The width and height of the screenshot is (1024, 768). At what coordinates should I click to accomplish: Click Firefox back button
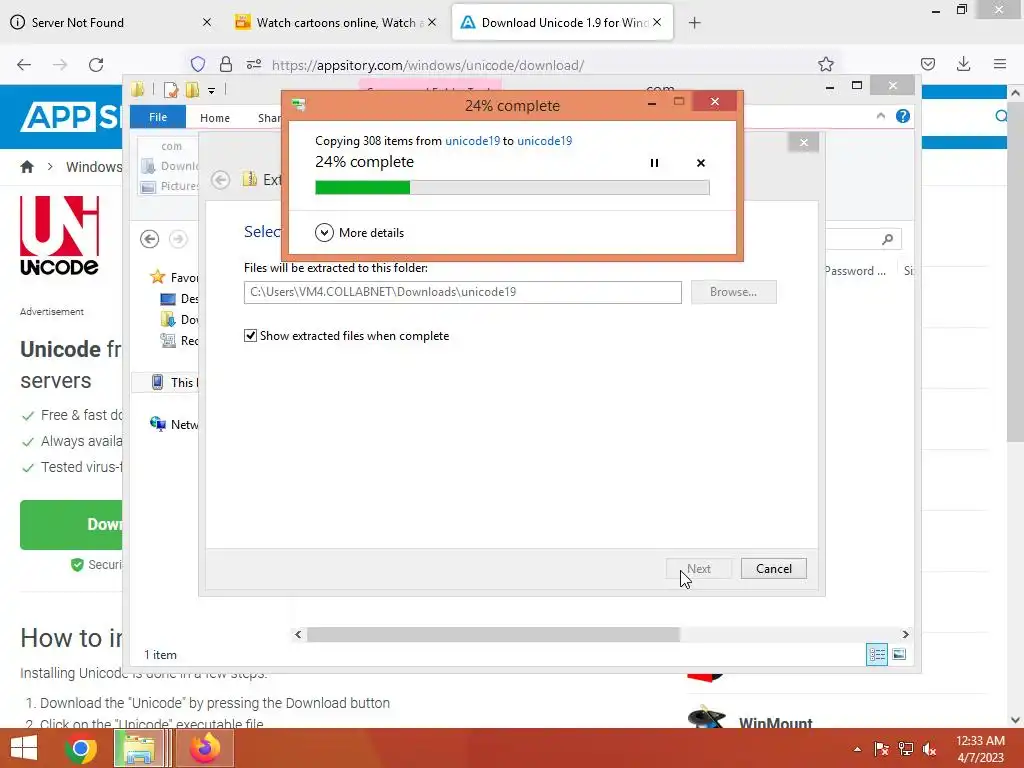click(x=24, y=65)
